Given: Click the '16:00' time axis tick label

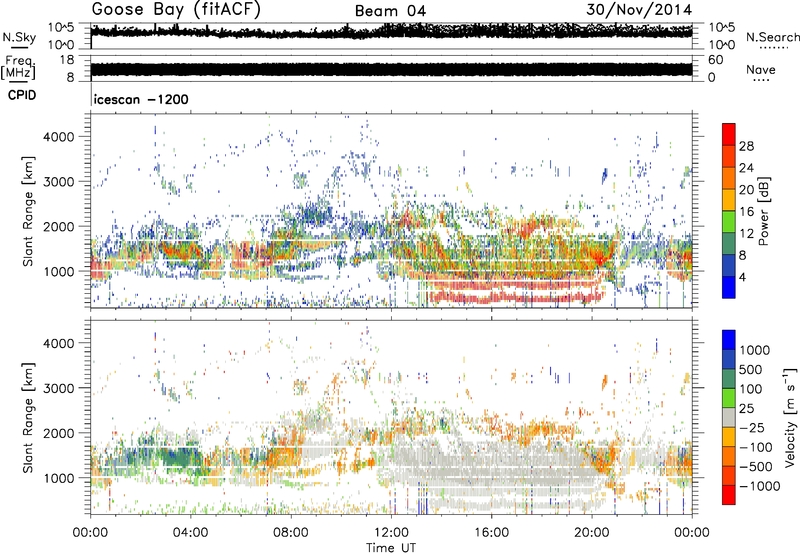Looking at the screenshot, I should pos(491,533).
